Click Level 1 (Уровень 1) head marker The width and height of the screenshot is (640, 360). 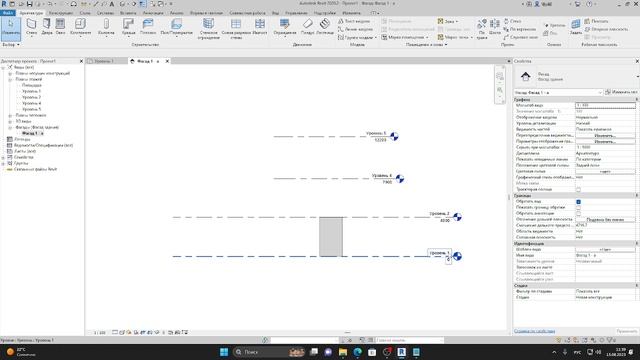(457, 256)
